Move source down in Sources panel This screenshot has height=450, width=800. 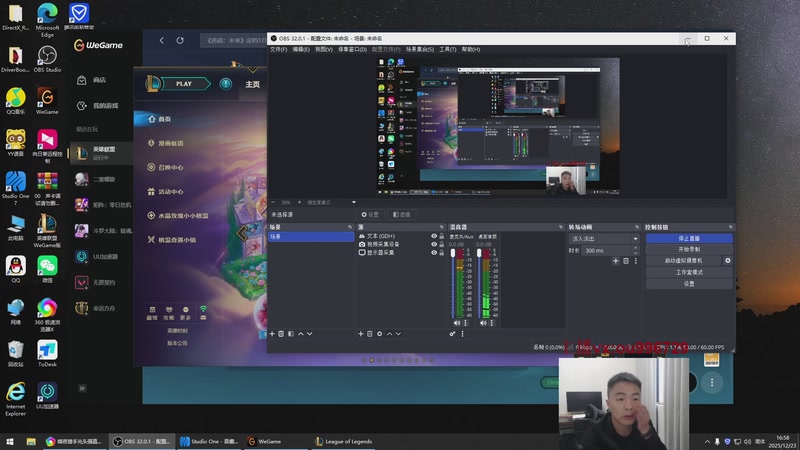398,334
